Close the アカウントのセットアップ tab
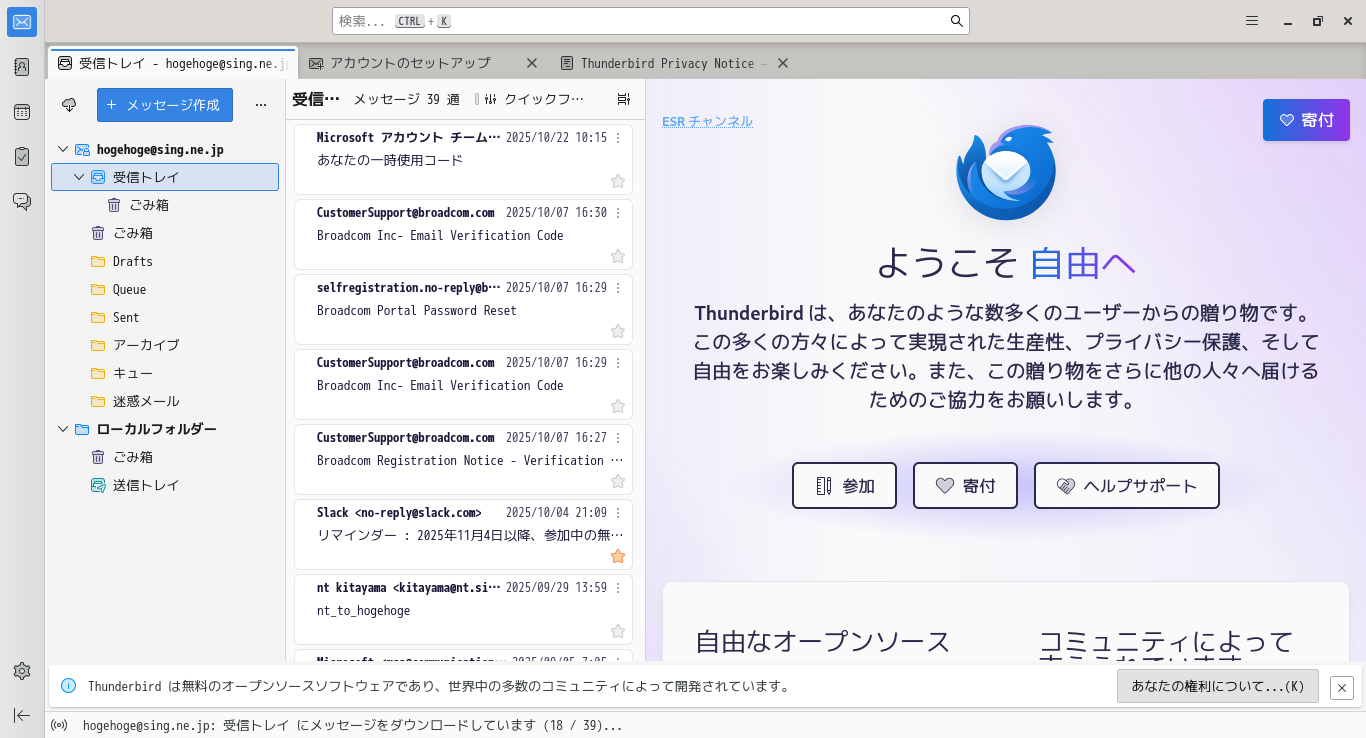The image size is (1366, 738). coord(532,63)
